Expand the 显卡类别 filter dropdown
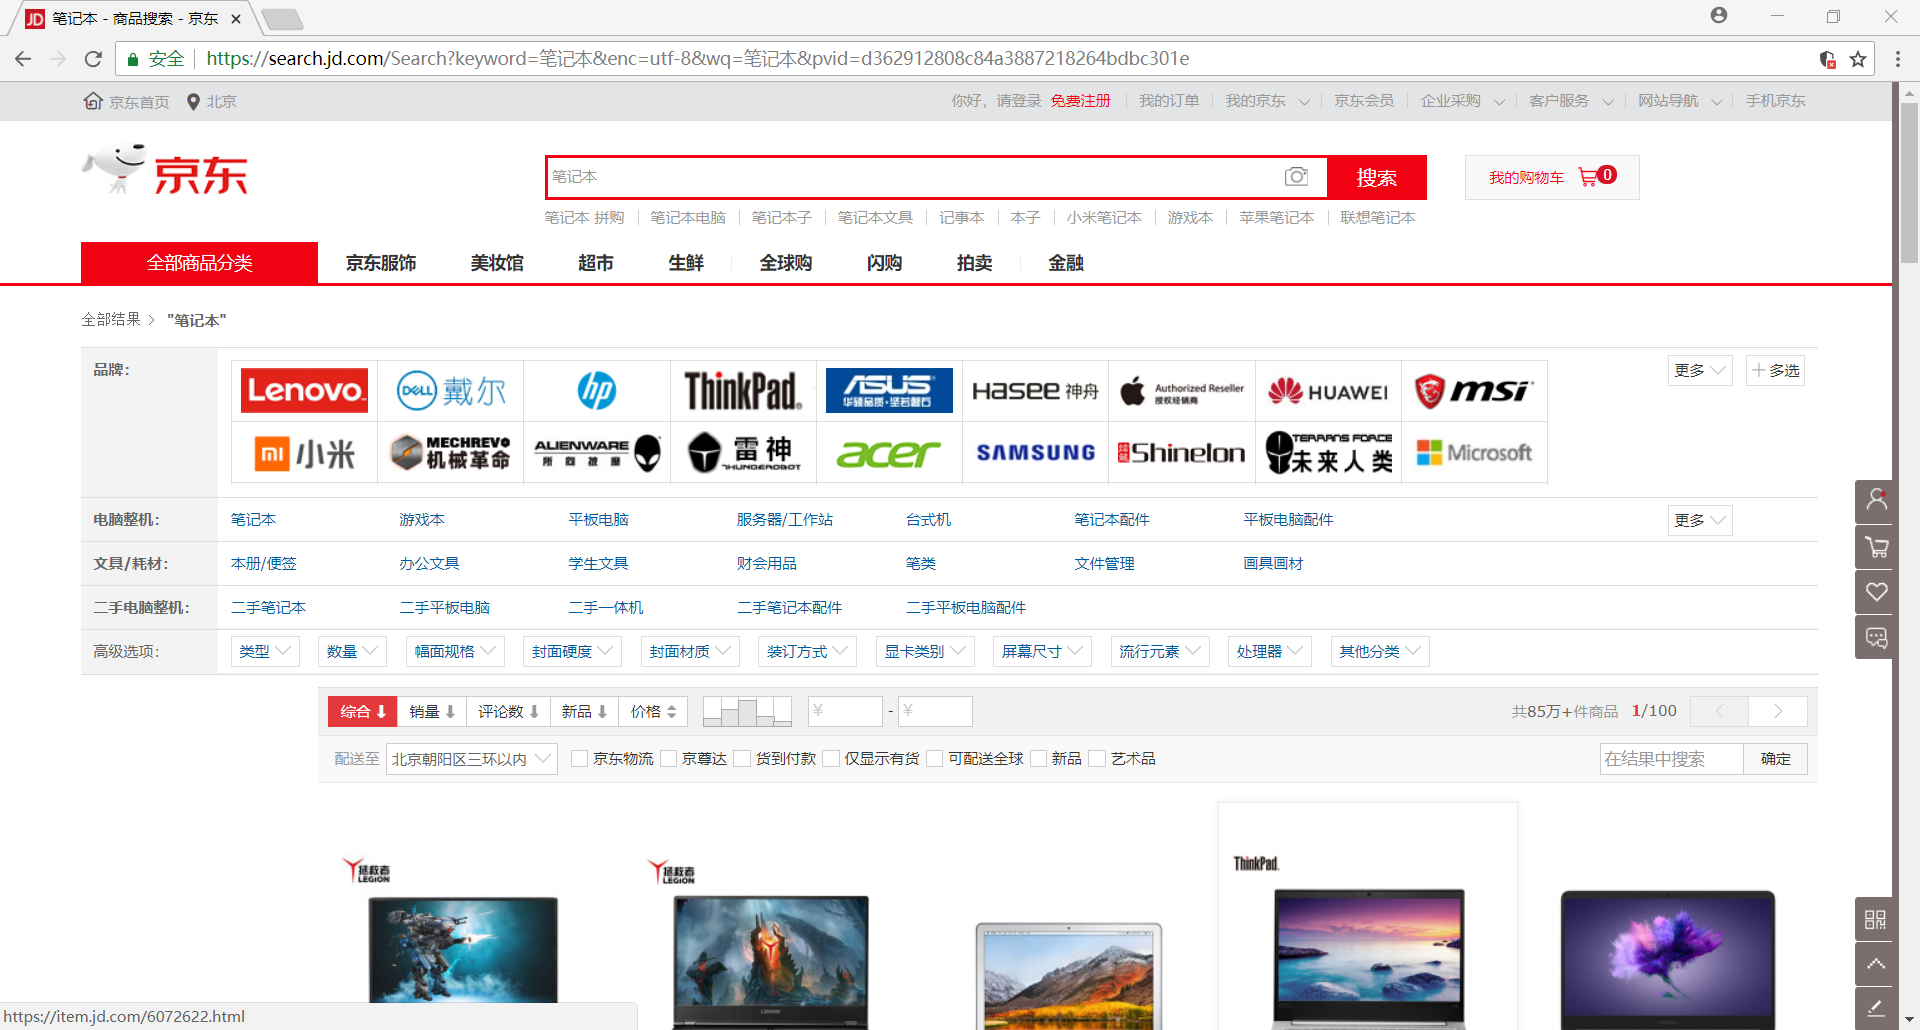The width and height of the screenshot is (1920, 1030). 925,652
